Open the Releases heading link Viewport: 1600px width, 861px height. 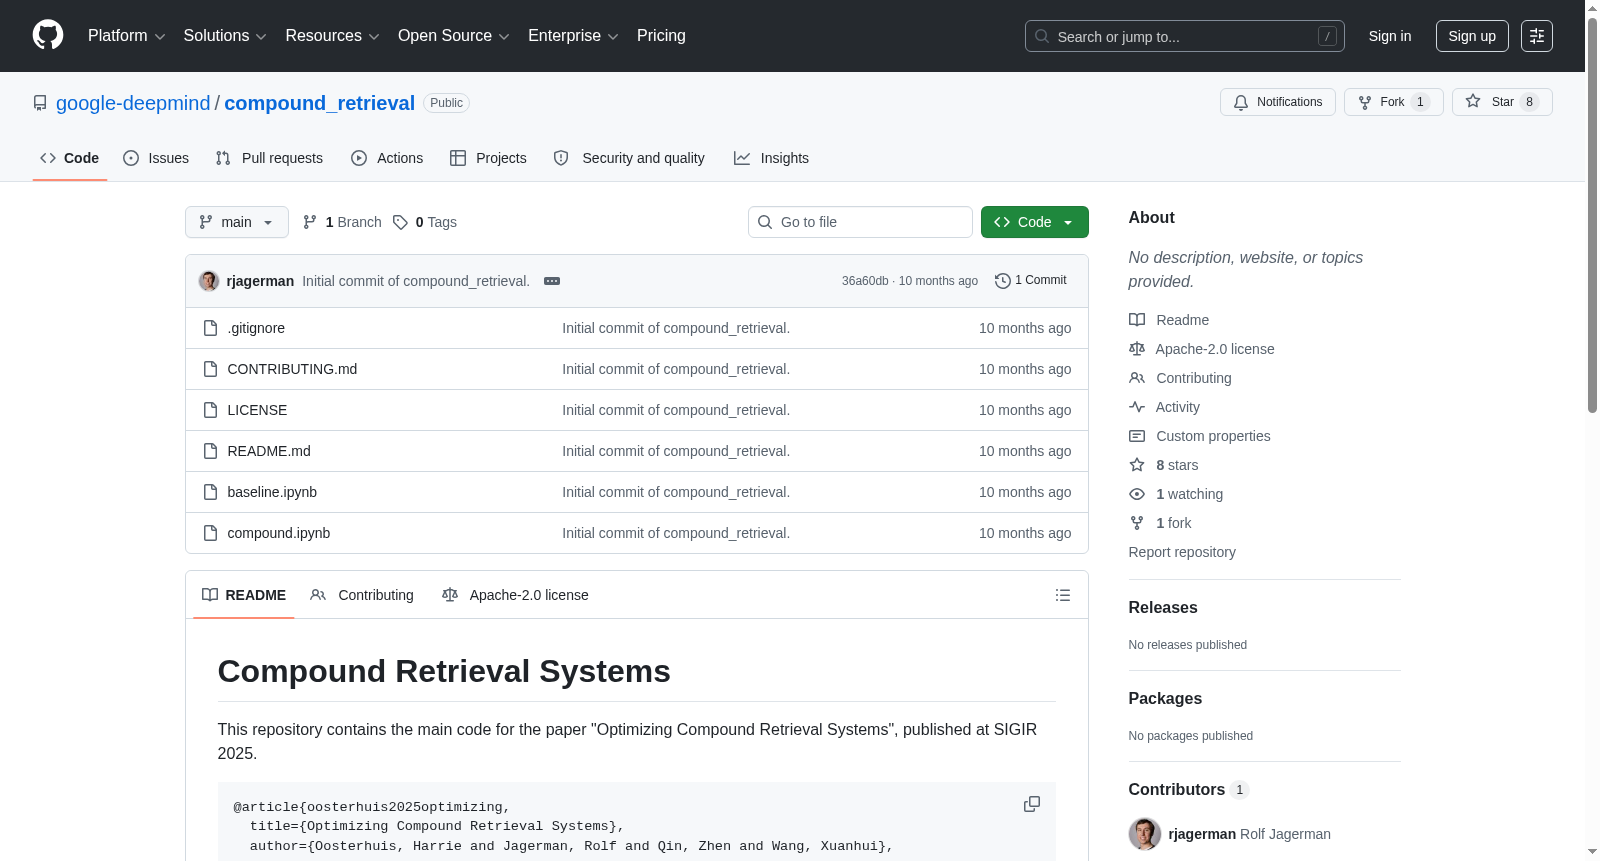coord(1163,608)
